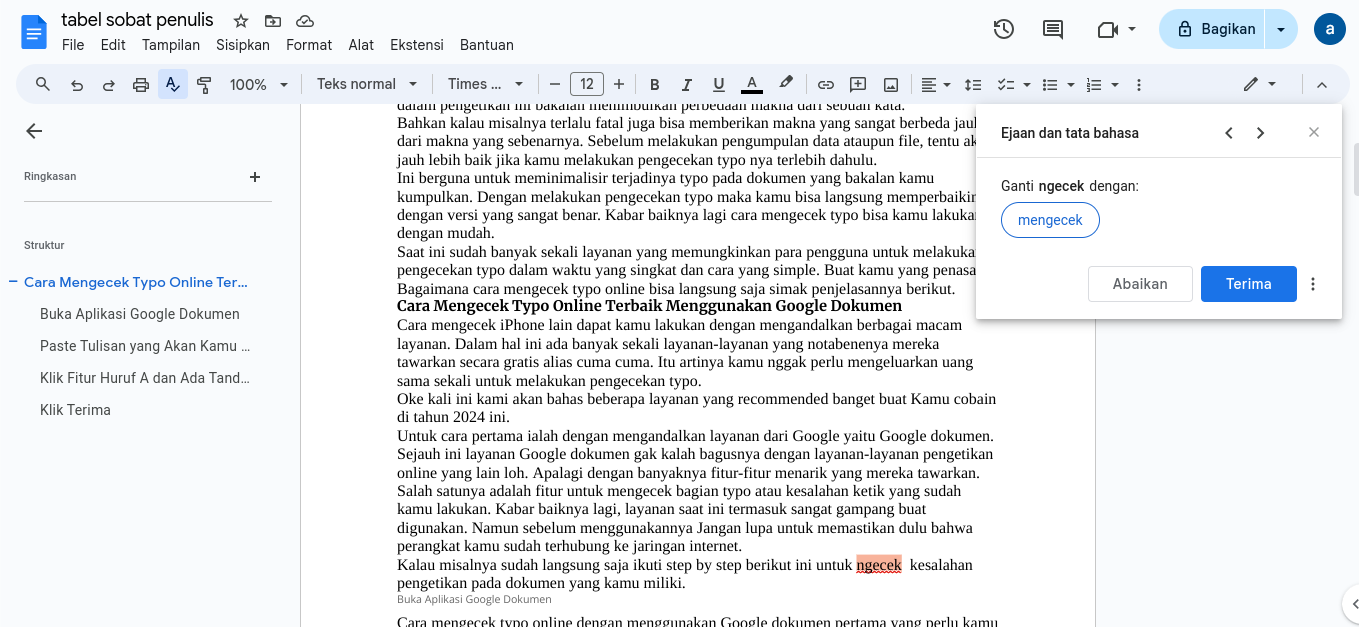The height and width of the screenshot is (627, 1359).
Task: Click the move to folder icon
Action: click(x=273, y=21)
